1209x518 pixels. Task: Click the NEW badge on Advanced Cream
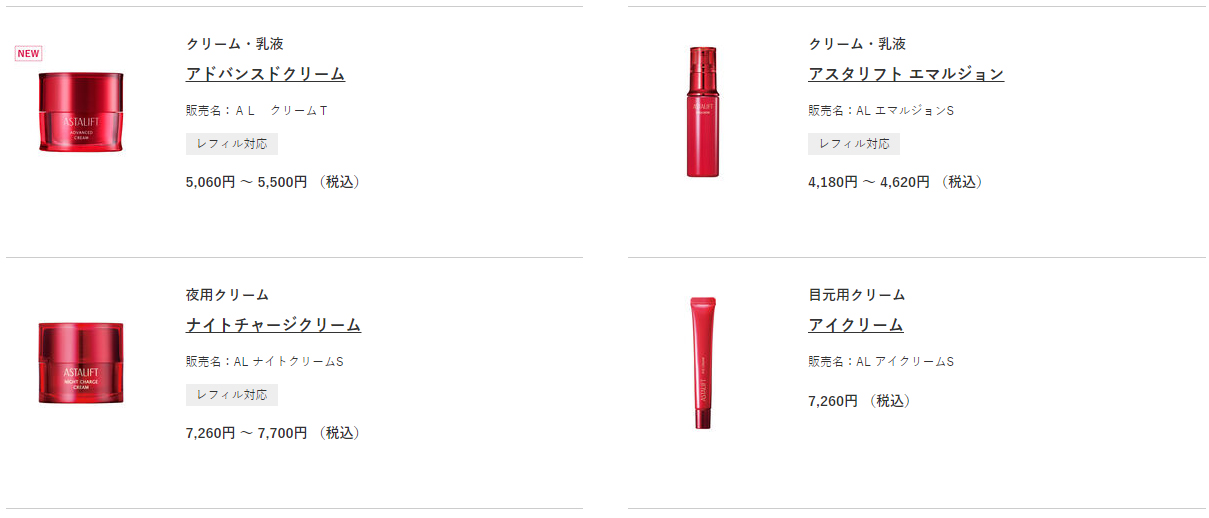point(28,53)
